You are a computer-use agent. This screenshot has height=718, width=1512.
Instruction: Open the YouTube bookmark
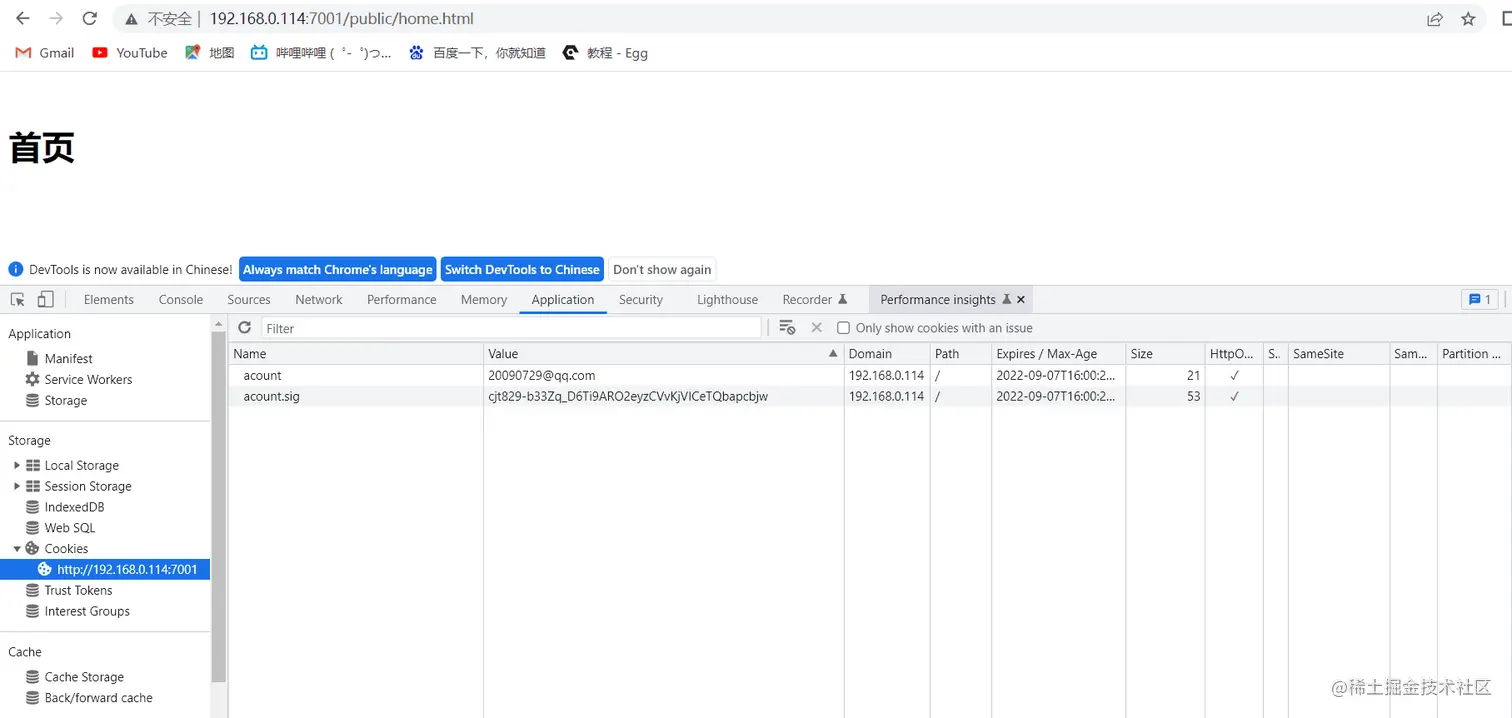click(130, 53)
